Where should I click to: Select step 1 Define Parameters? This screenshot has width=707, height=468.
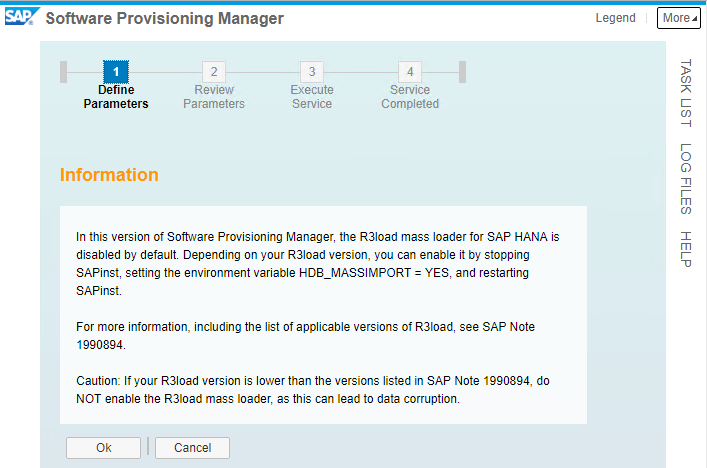[116, 86]
